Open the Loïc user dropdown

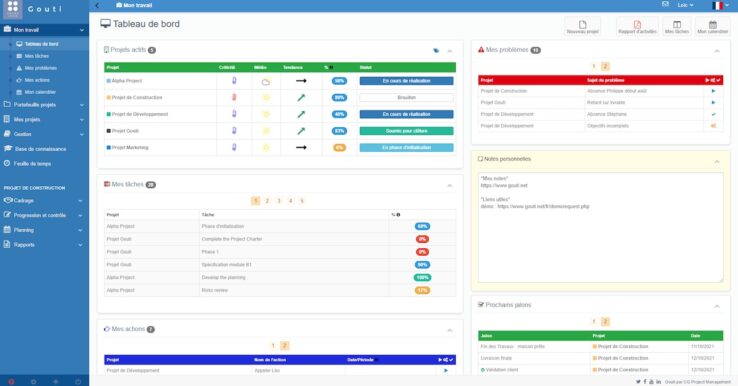coord(685,5)
